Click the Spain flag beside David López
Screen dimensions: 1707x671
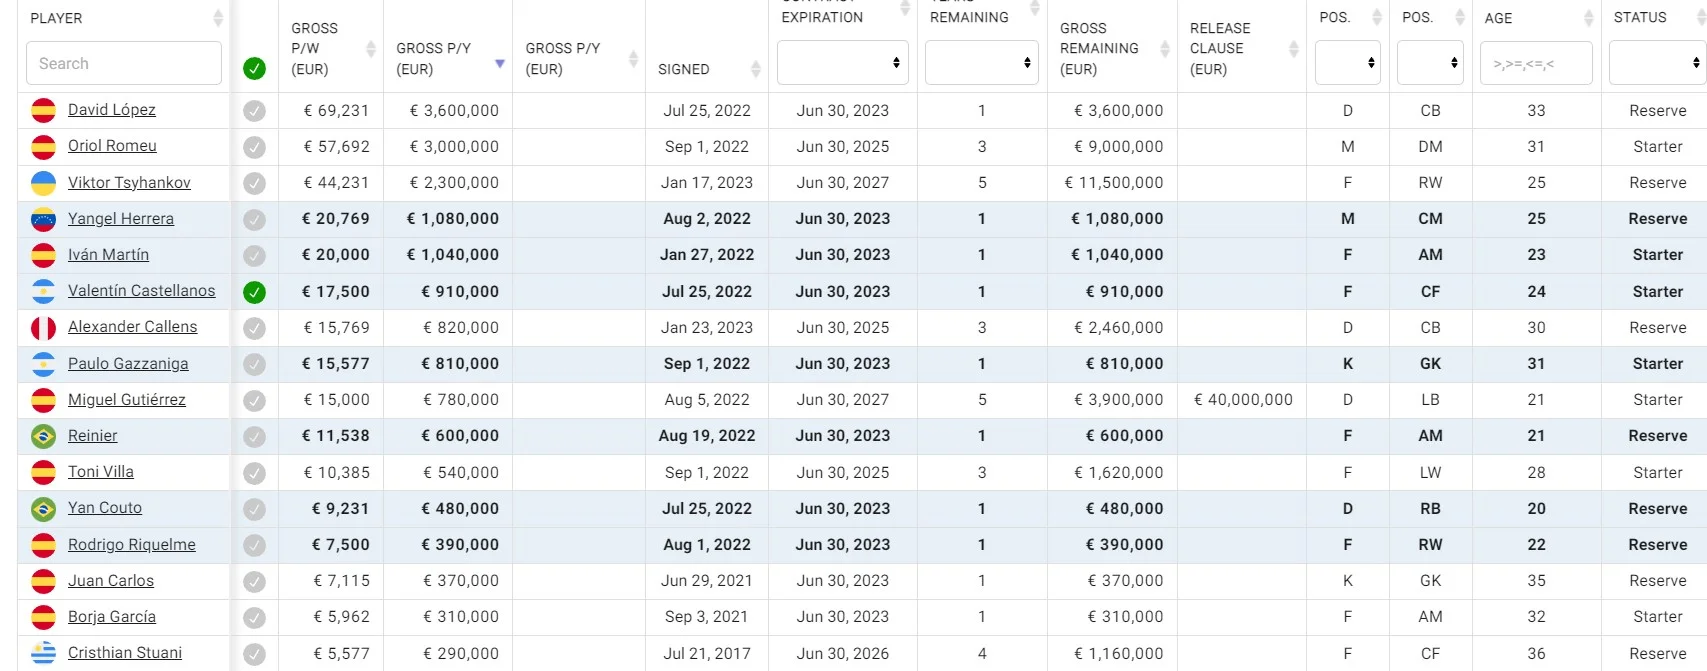coord(43,110)
